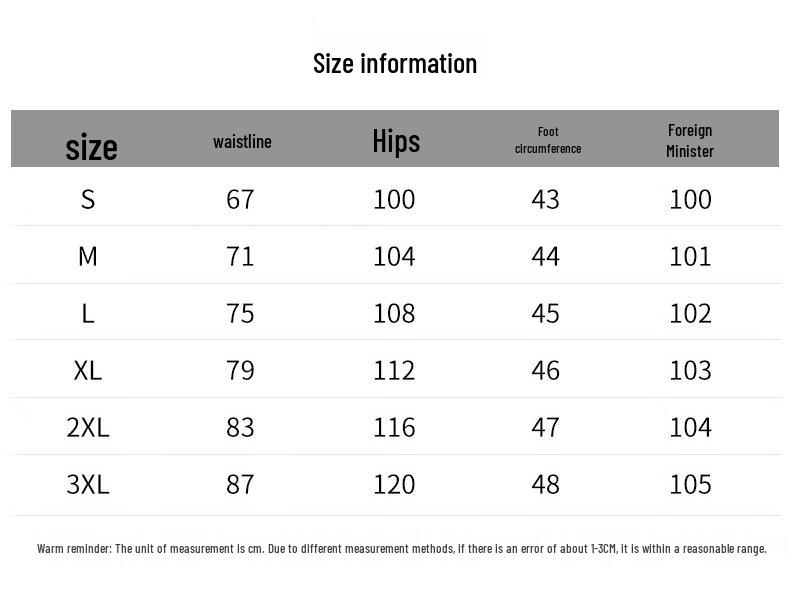Click hips value 108 in L row
The height and width of the screenshot is (593, 790).
394,313
